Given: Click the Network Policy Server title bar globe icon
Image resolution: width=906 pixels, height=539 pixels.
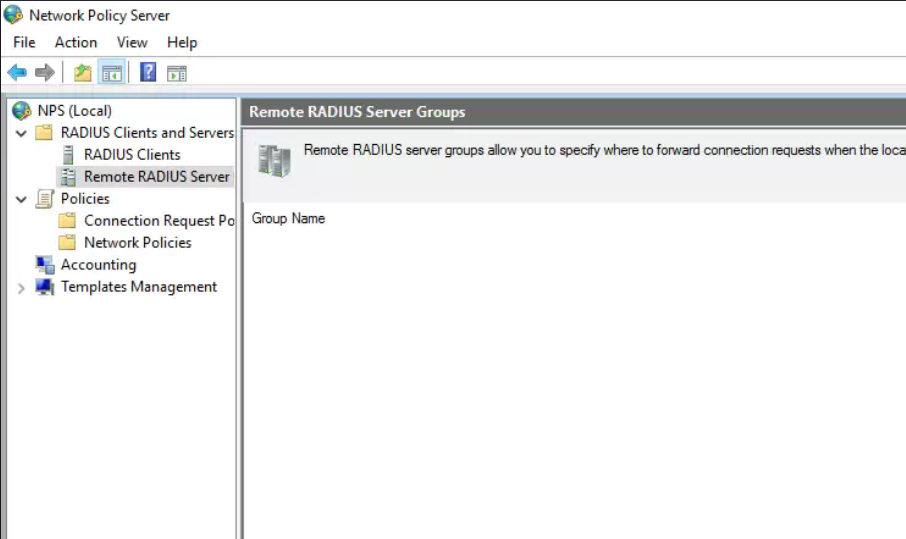Looking at the screenshot, I should (13, 14).
